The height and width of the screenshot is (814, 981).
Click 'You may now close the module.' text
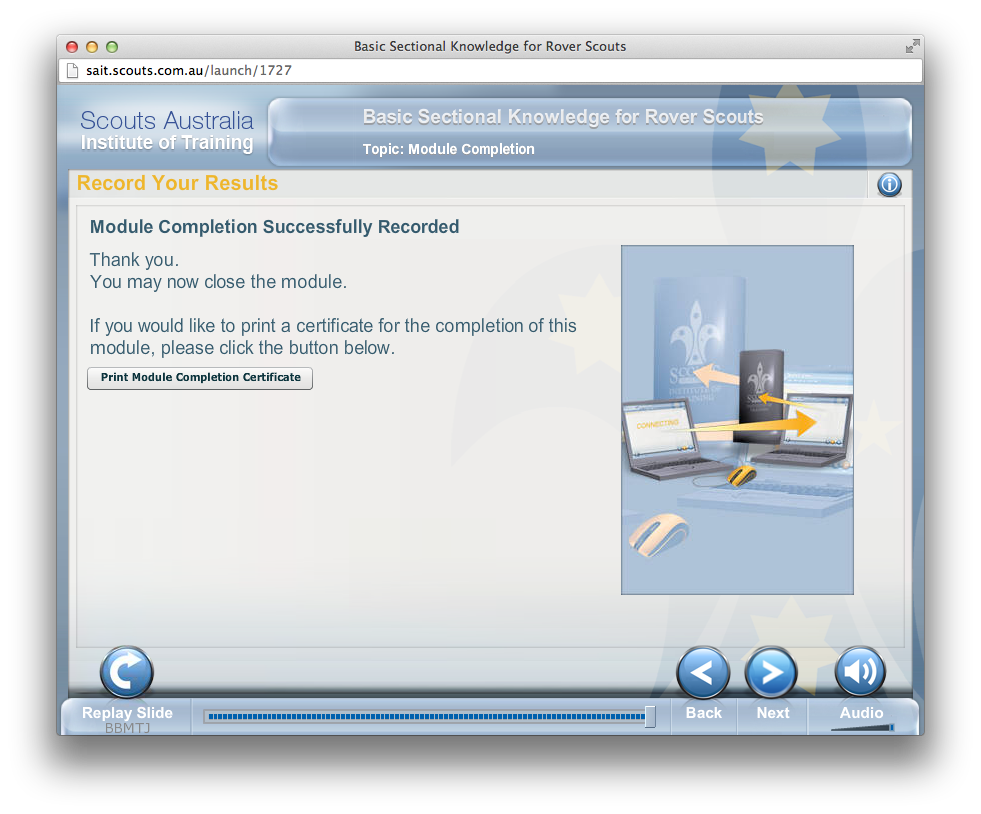click(x=218, y=282)
